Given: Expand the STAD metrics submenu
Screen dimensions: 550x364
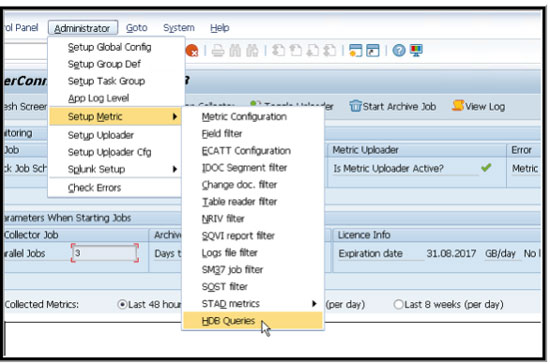Looking at the screenshot, I should click(x=314, y=304).
